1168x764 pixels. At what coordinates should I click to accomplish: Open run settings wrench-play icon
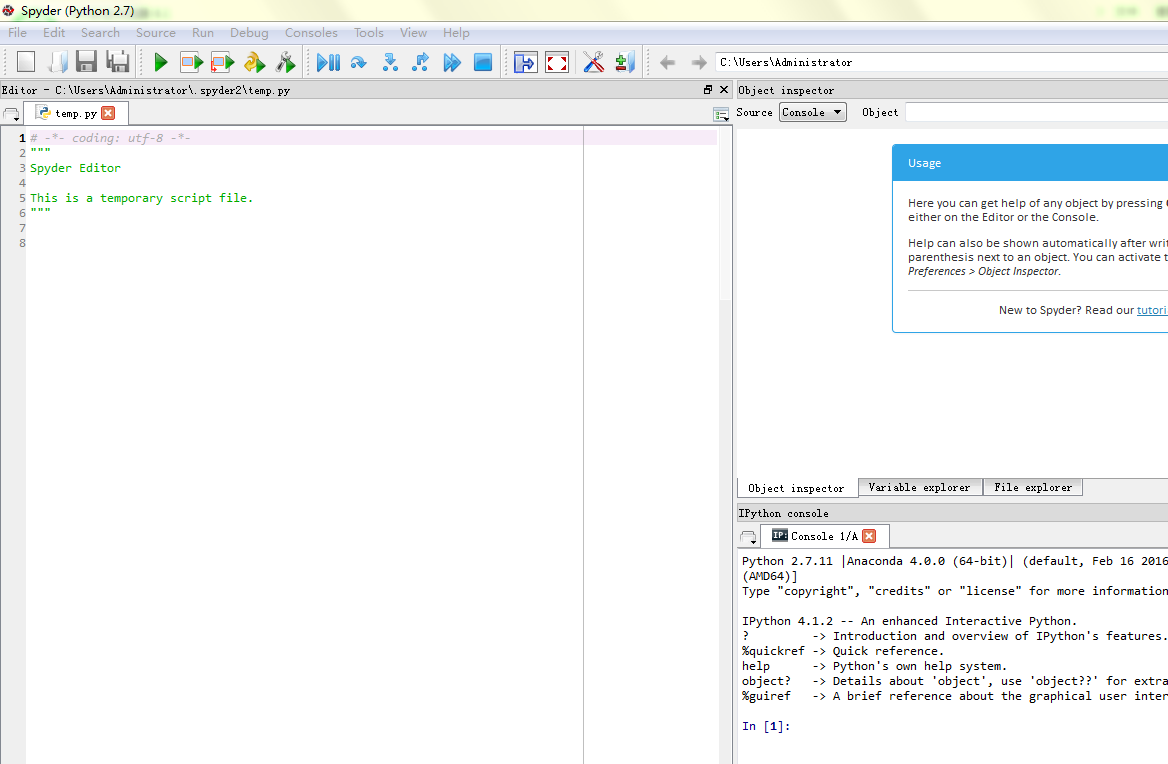tap(285, 62)
